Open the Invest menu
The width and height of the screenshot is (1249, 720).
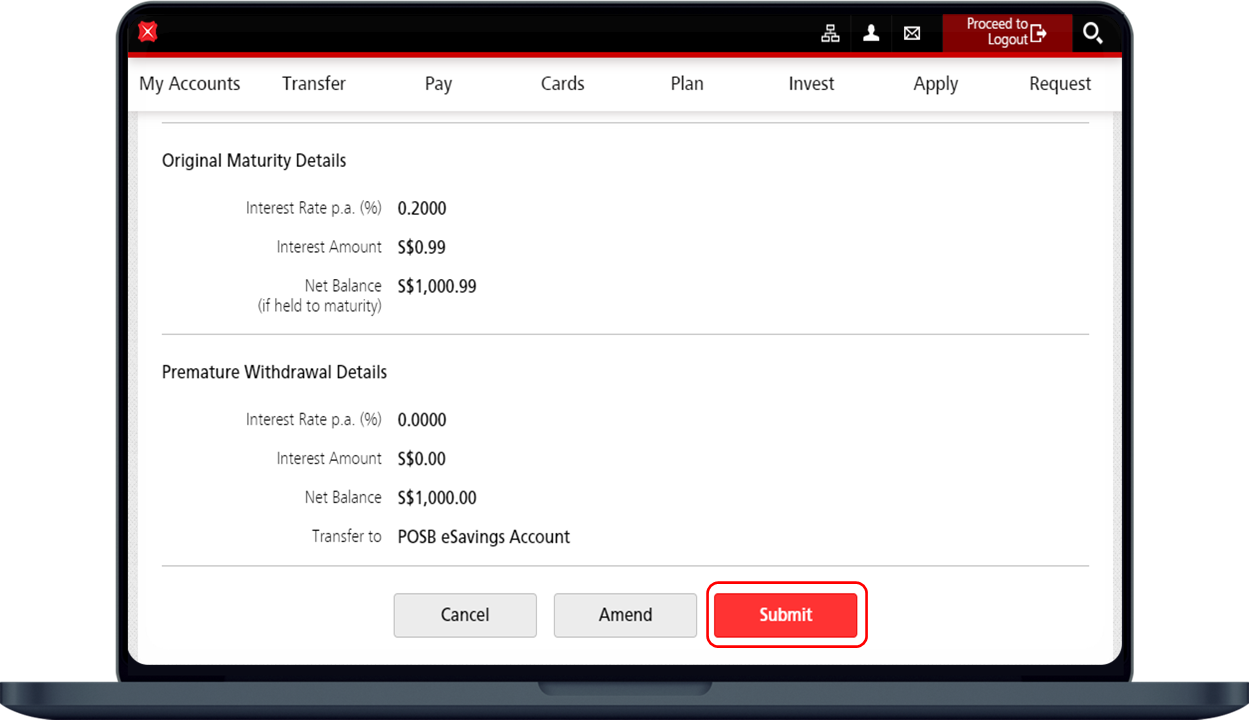pos(811,84)
